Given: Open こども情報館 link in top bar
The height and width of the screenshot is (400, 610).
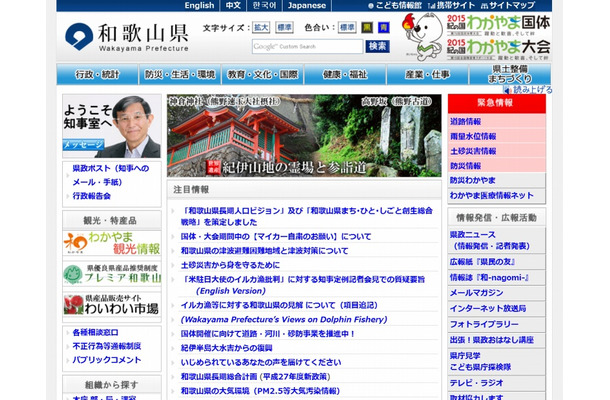Looking at the screenshot, I should click(x=395, y=5).
